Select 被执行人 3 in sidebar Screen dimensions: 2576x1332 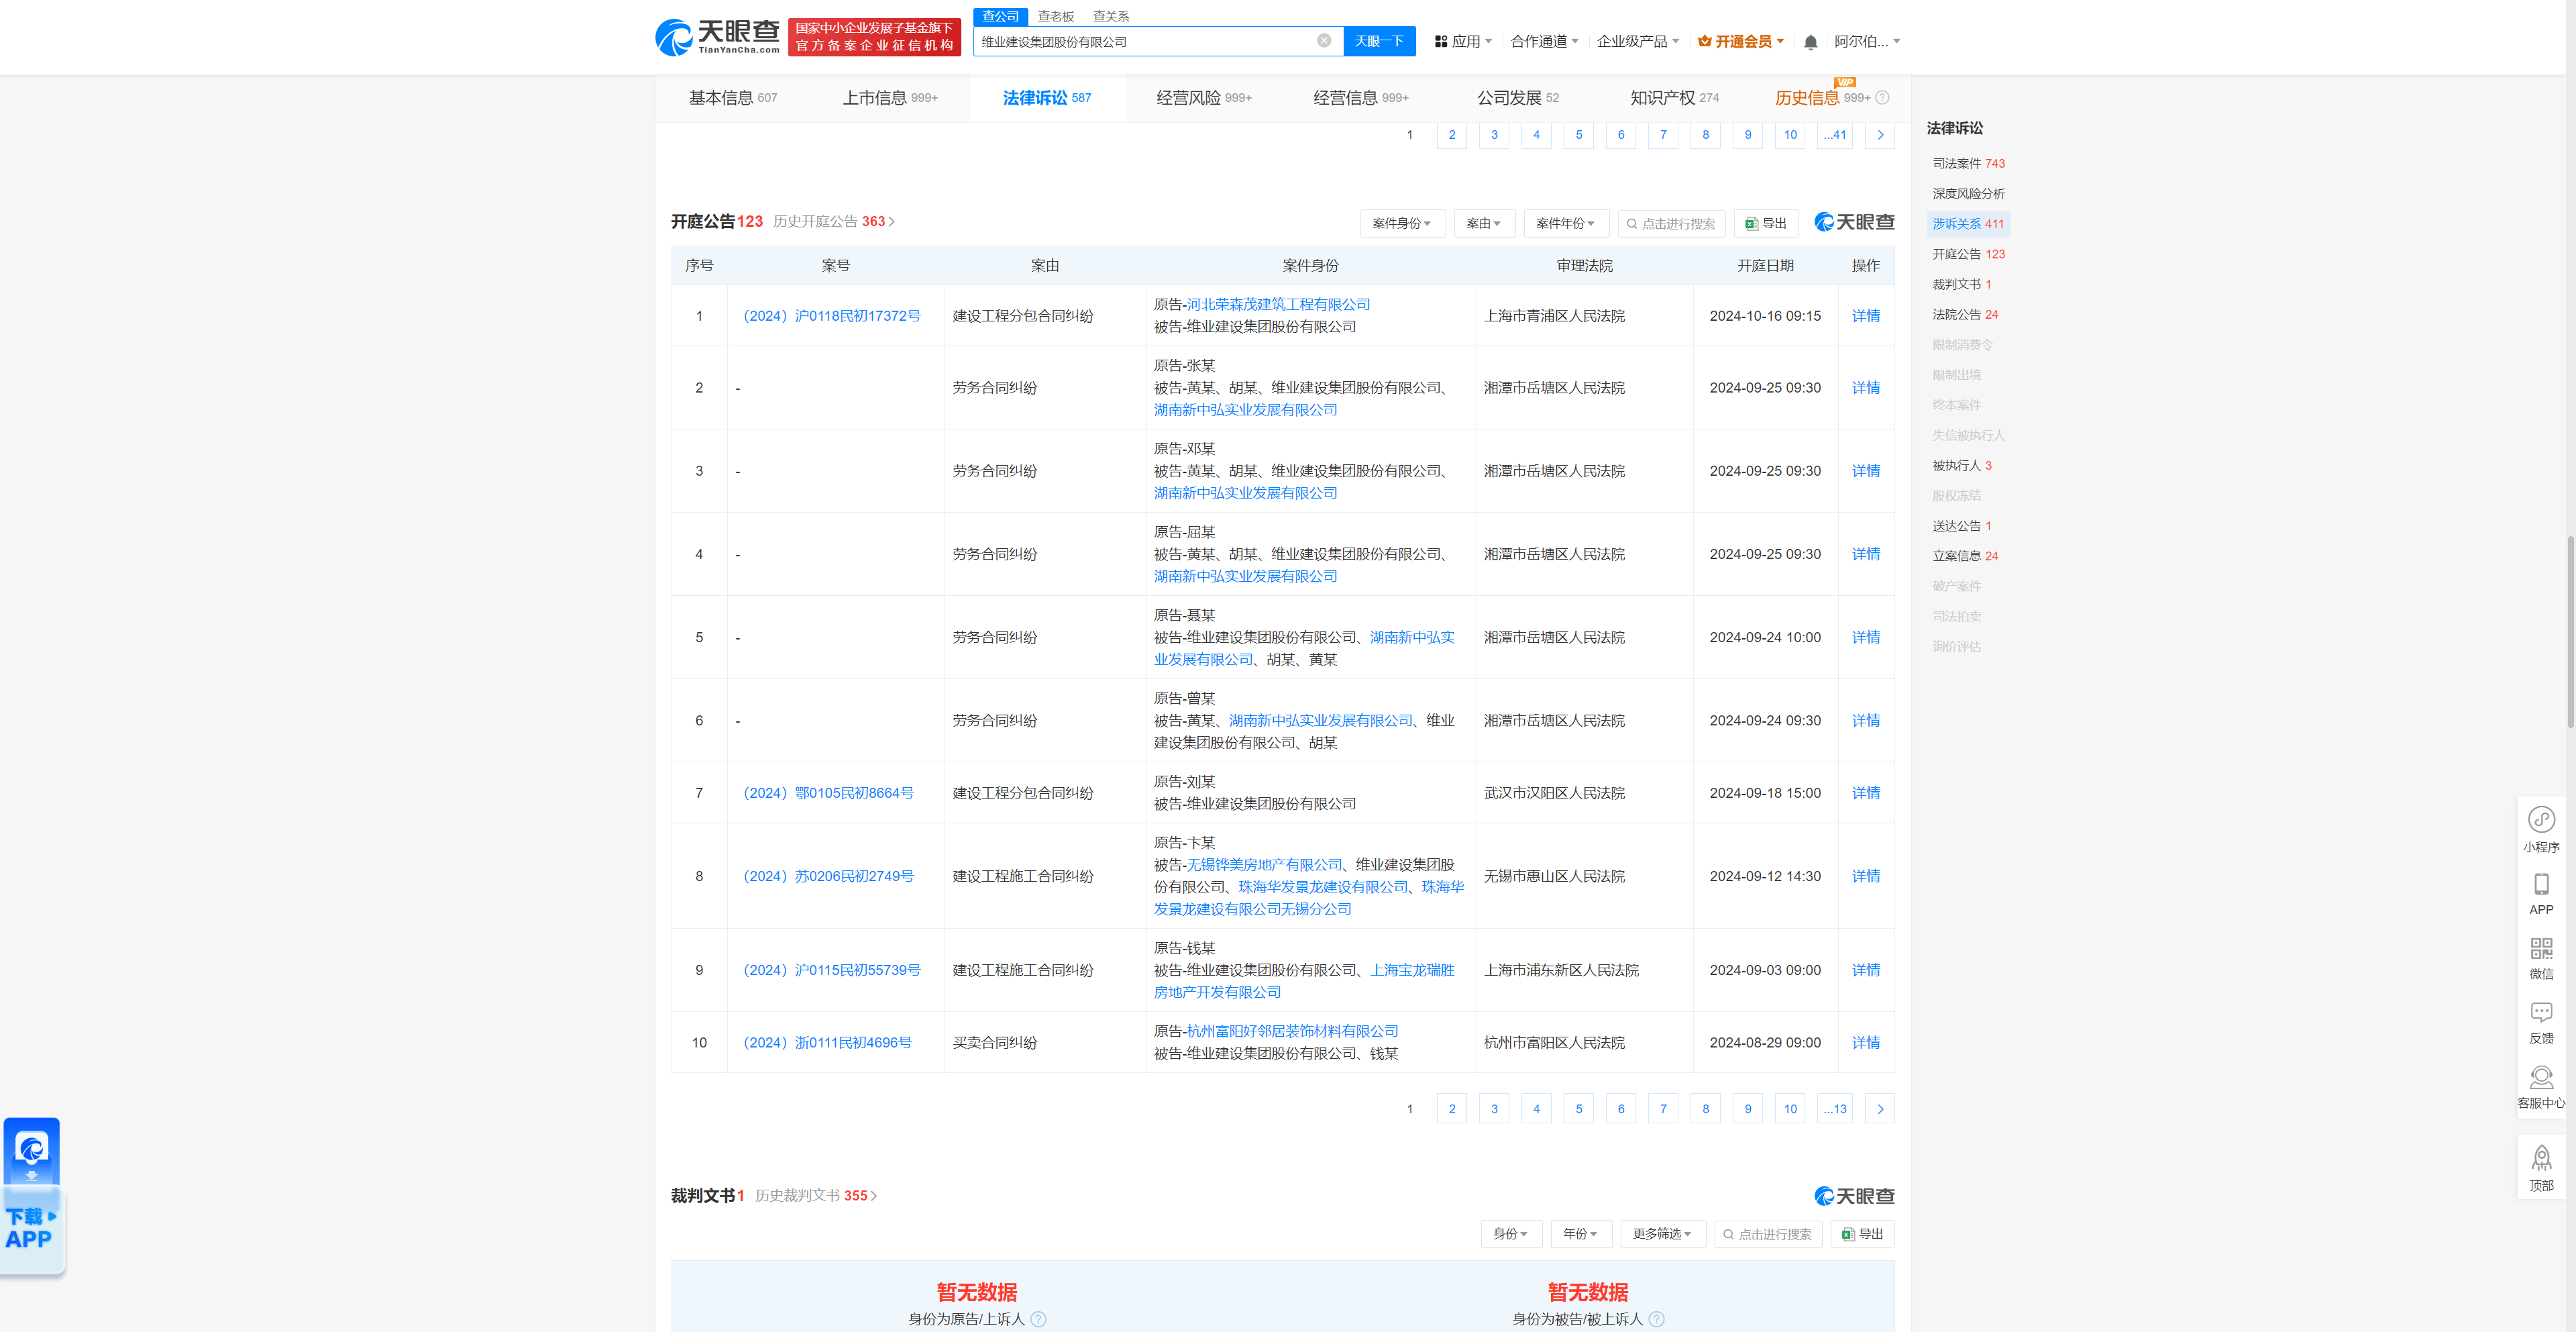pyautogui.click(x=1962, y=465)
